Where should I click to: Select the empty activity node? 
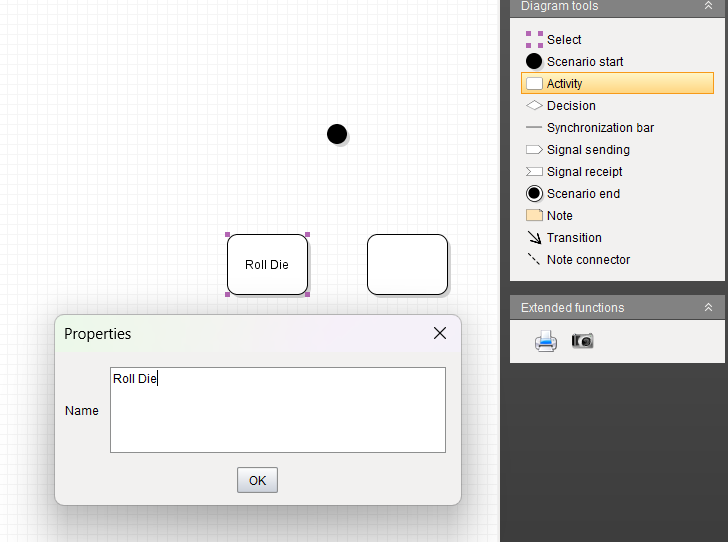(407, 264)
